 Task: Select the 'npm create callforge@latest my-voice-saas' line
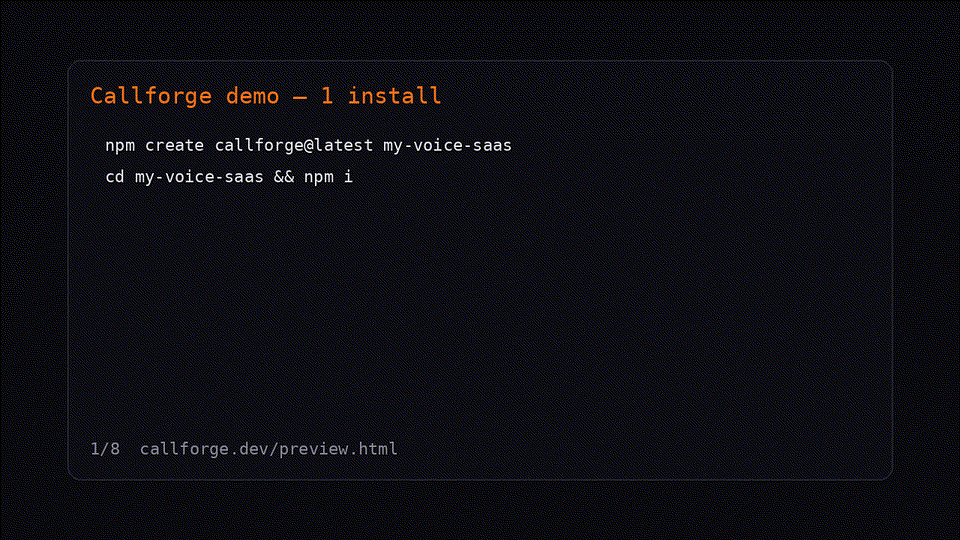coord(309,146)
